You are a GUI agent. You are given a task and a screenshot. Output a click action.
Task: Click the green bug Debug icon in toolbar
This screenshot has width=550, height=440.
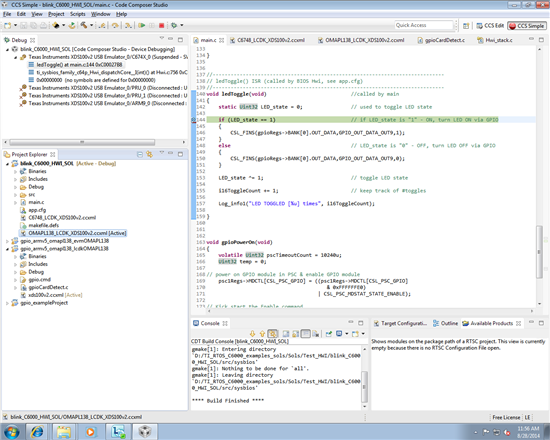coord(174,25)
